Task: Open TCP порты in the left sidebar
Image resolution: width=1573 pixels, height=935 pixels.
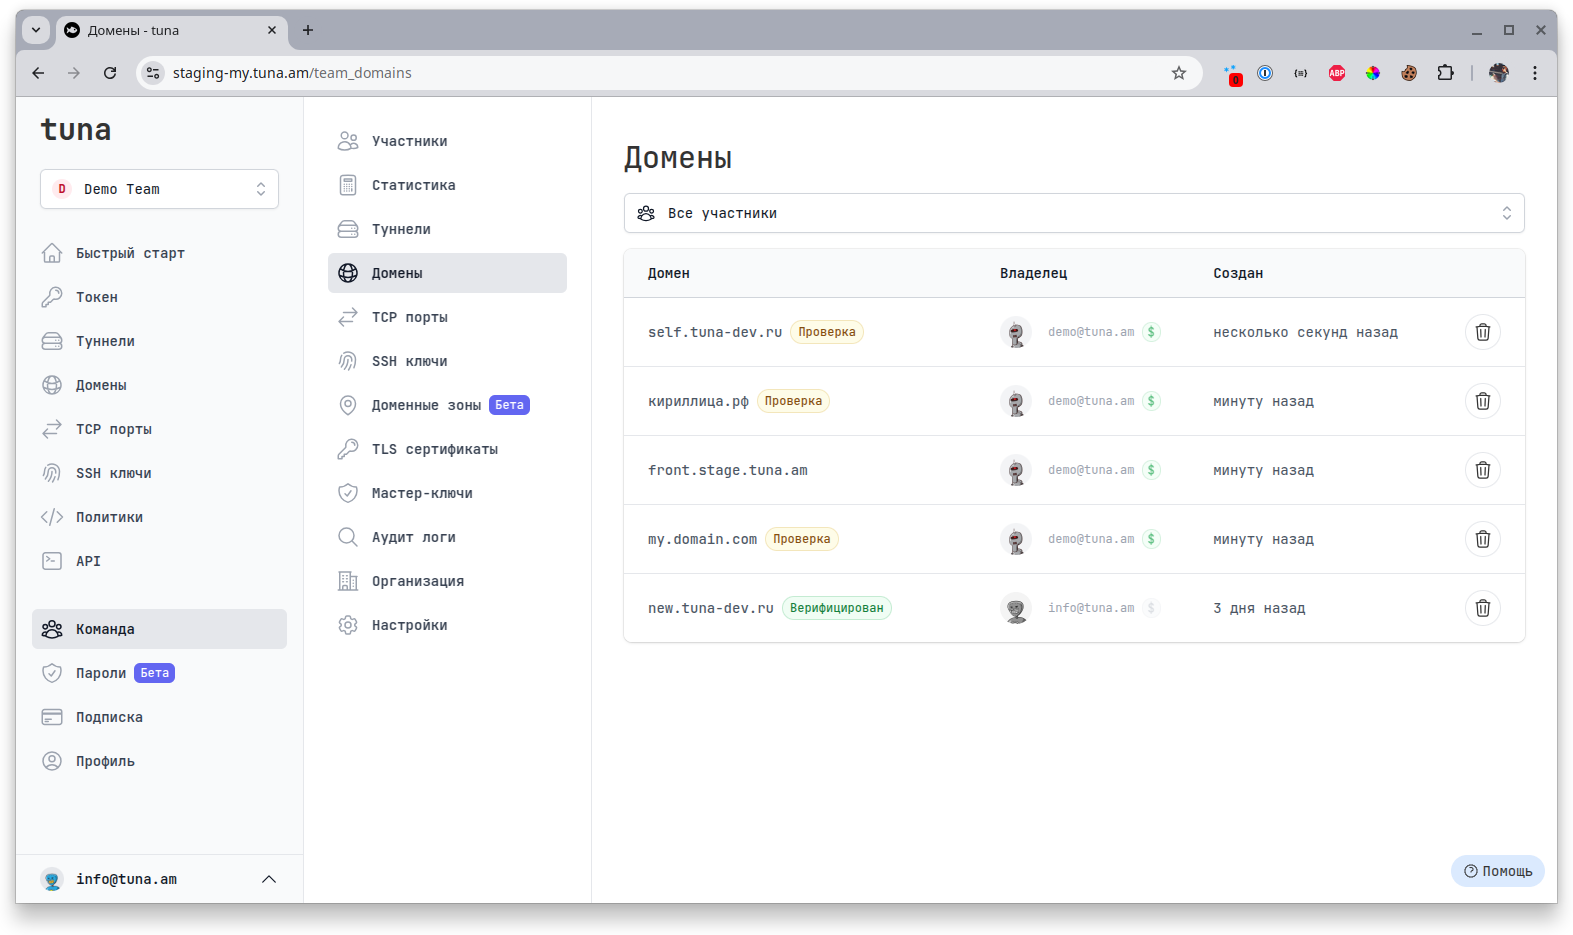Action: click(x=159, y=429)
